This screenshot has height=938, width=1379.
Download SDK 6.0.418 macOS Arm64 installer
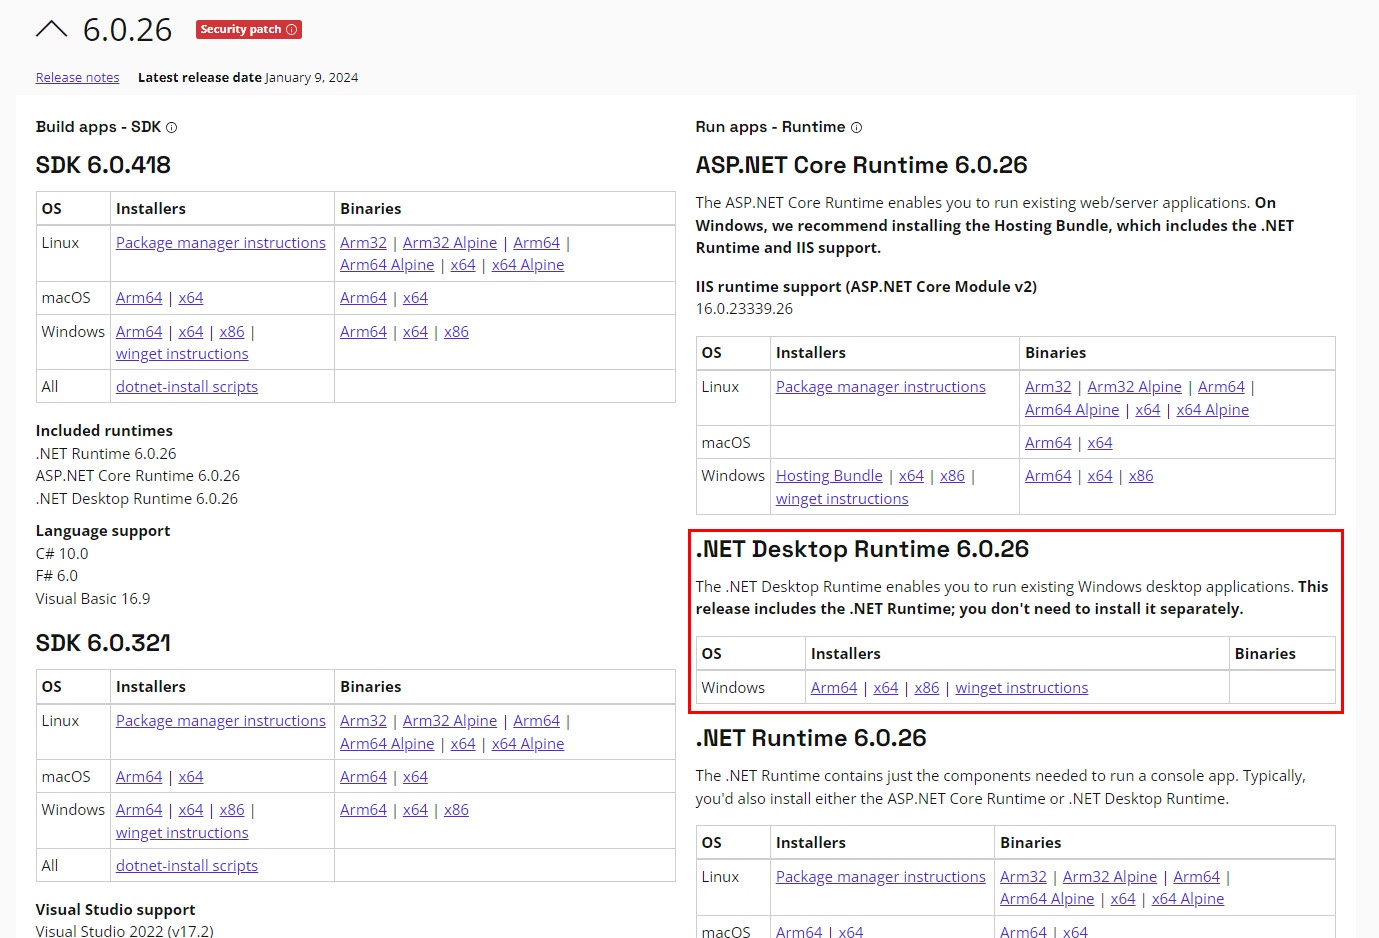pos(139,298)
